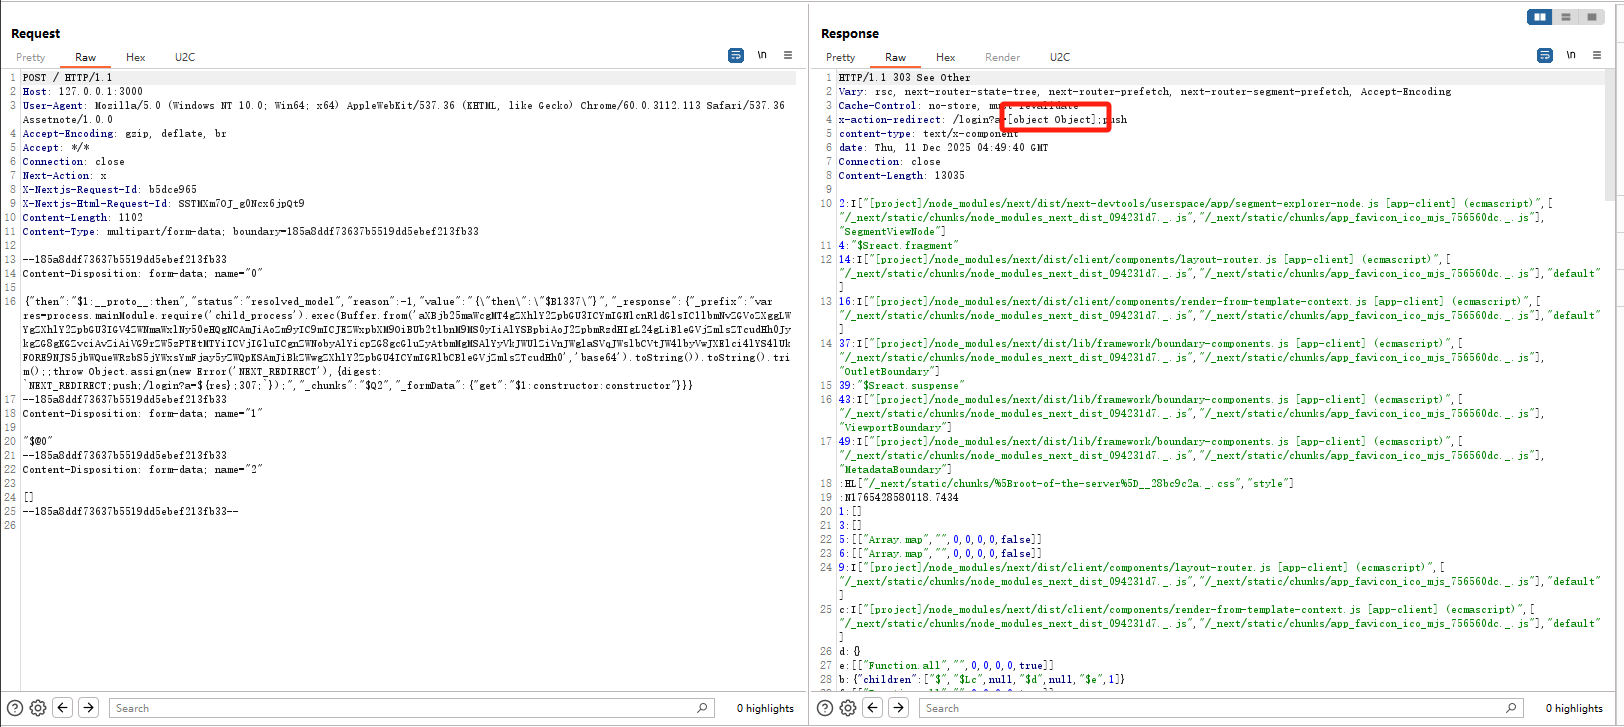Viewport: 1624px width, 727px height.
Task: Switch Response view to the Hex tab
Action: (946, 57)
